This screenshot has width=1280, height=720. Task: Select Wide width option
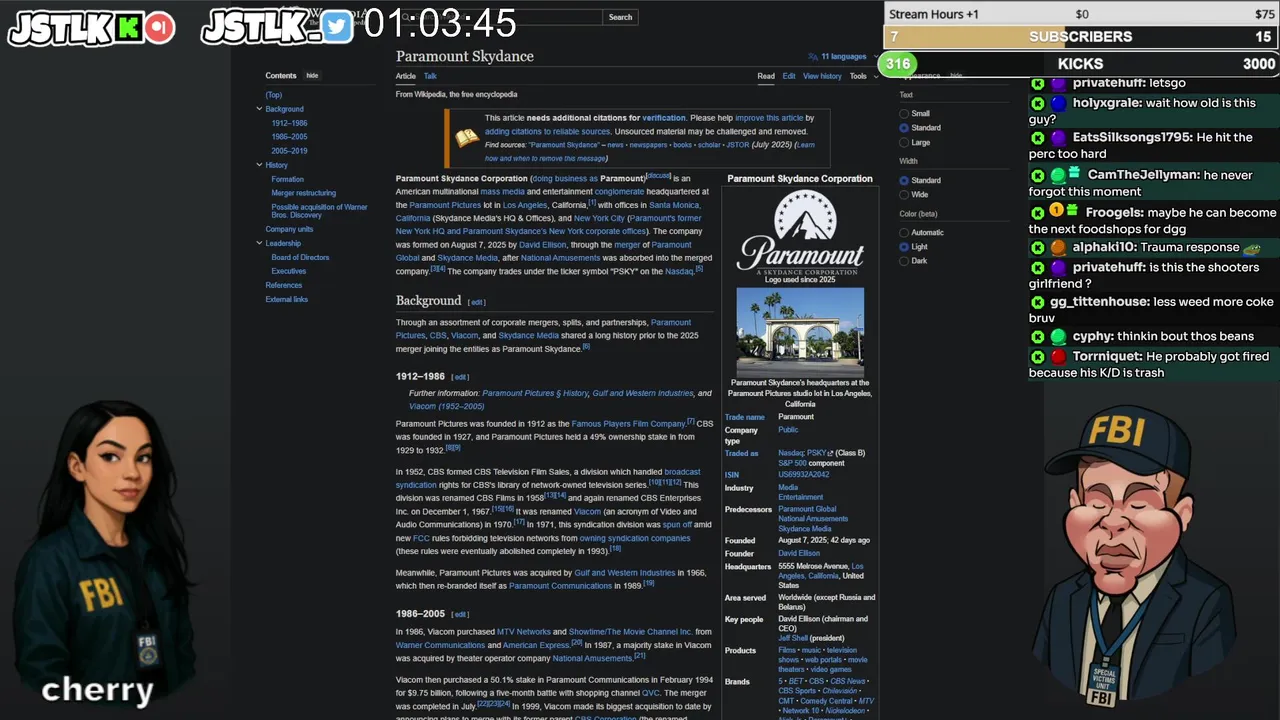pos(904,195)
